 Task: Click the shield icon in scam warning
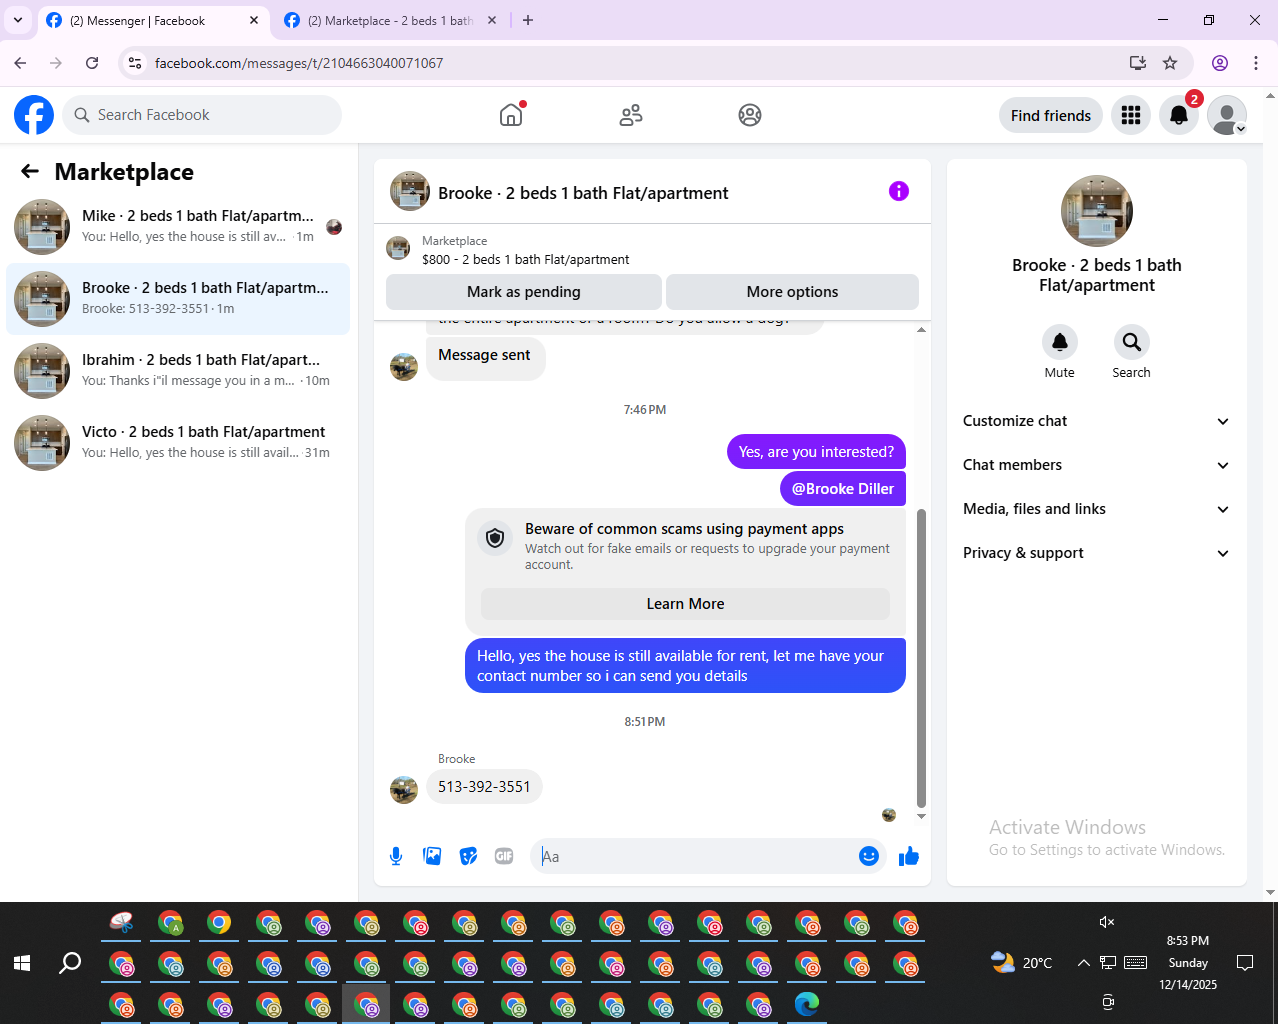pos(495,538)
